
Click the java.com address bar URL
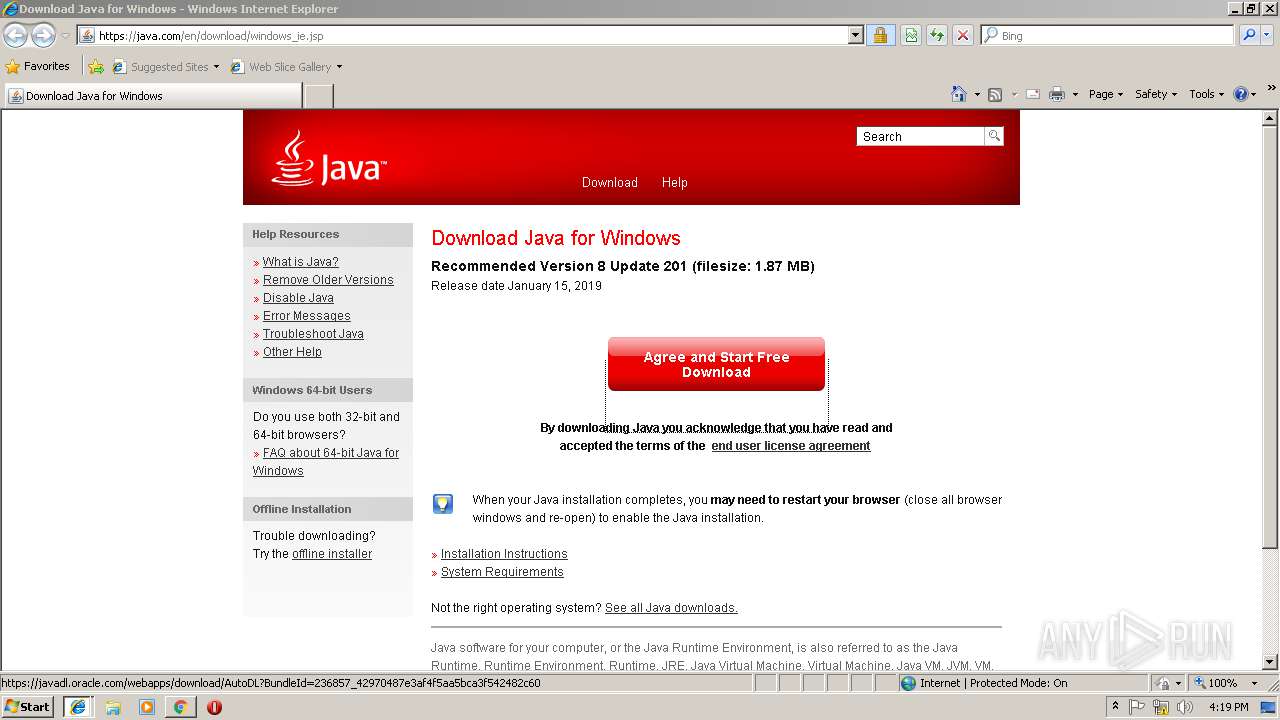click(210, 36)
